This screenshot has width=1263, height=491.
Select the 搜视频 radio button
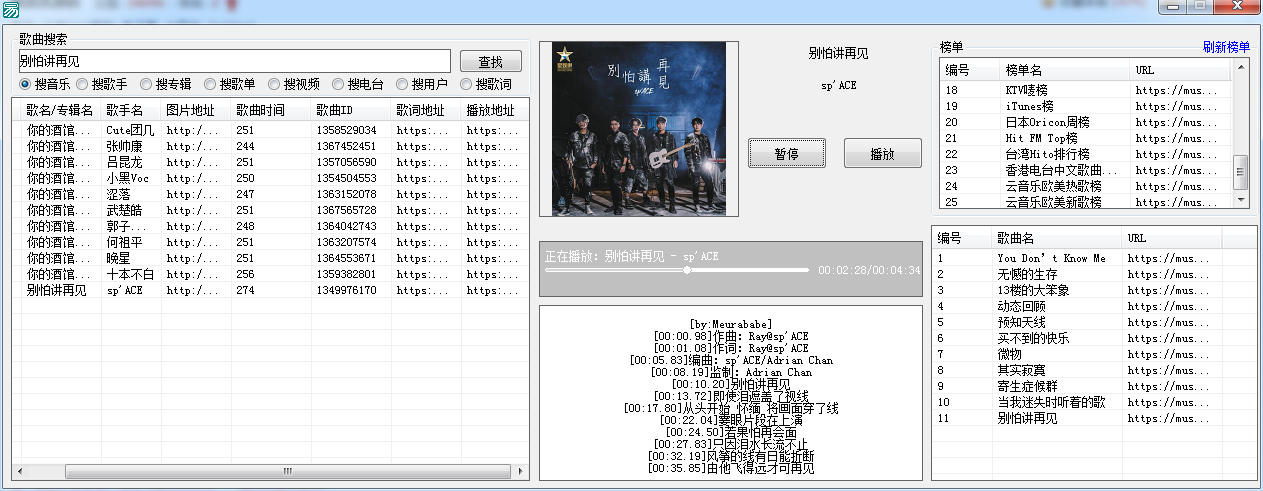point(293,84)
